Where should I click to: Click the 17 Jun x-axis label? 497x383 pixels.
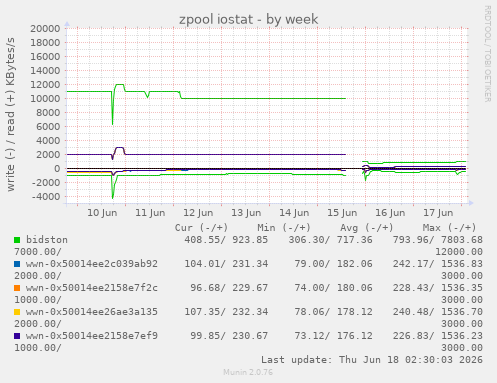point(438,213)
